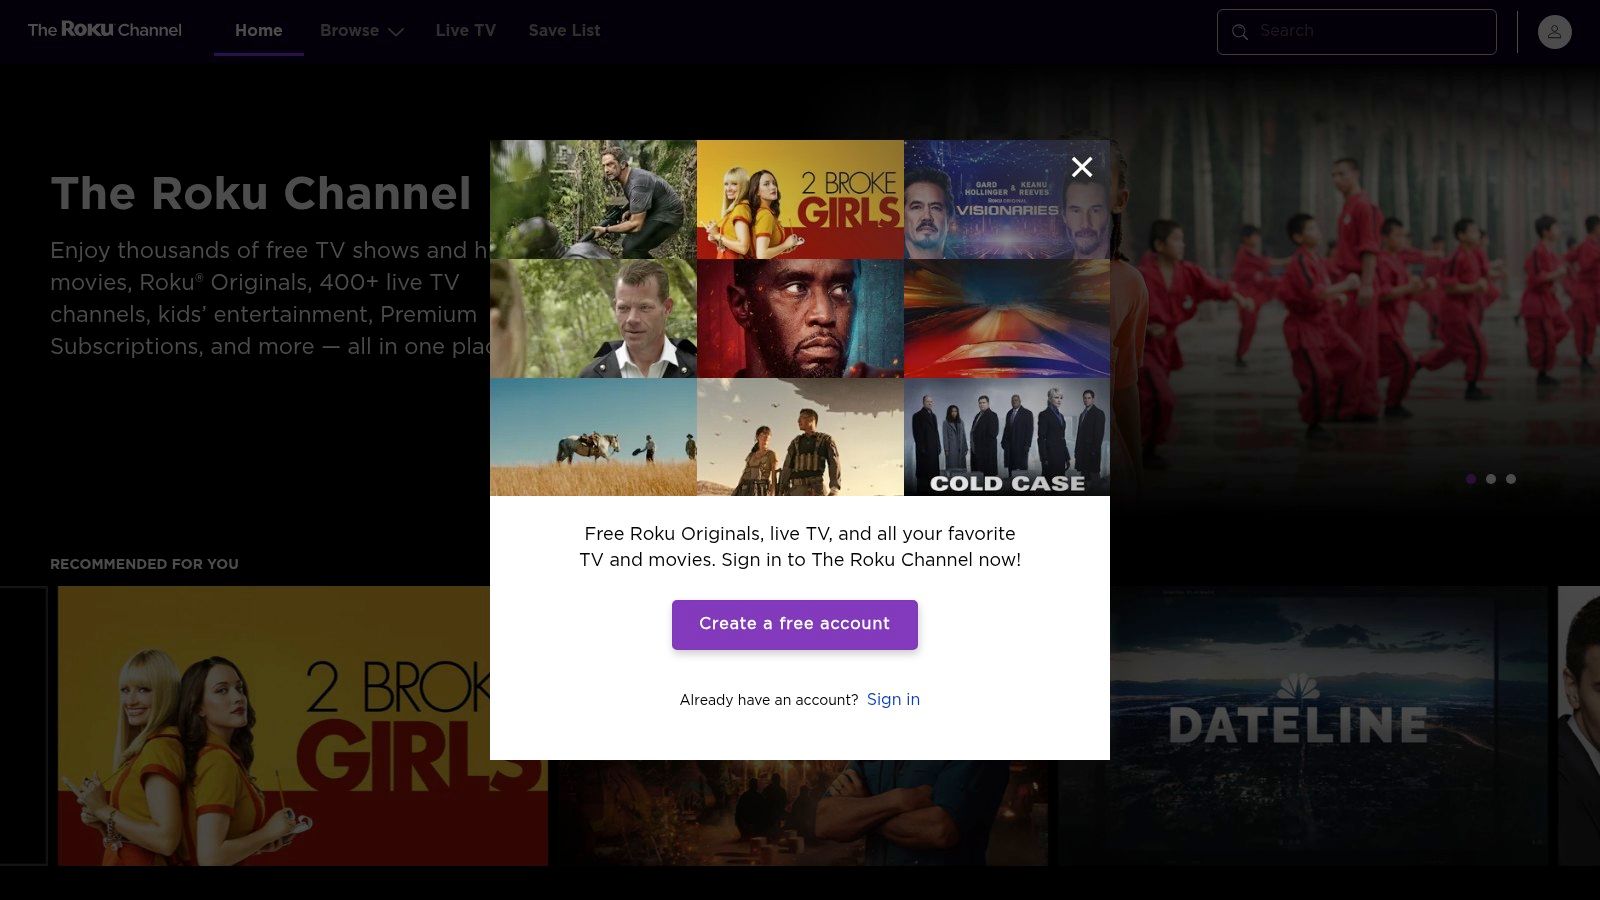Open the Live TV tab
Image resolution: width=1600 pixels, height=900 pixels.
[x=466, y=31]
